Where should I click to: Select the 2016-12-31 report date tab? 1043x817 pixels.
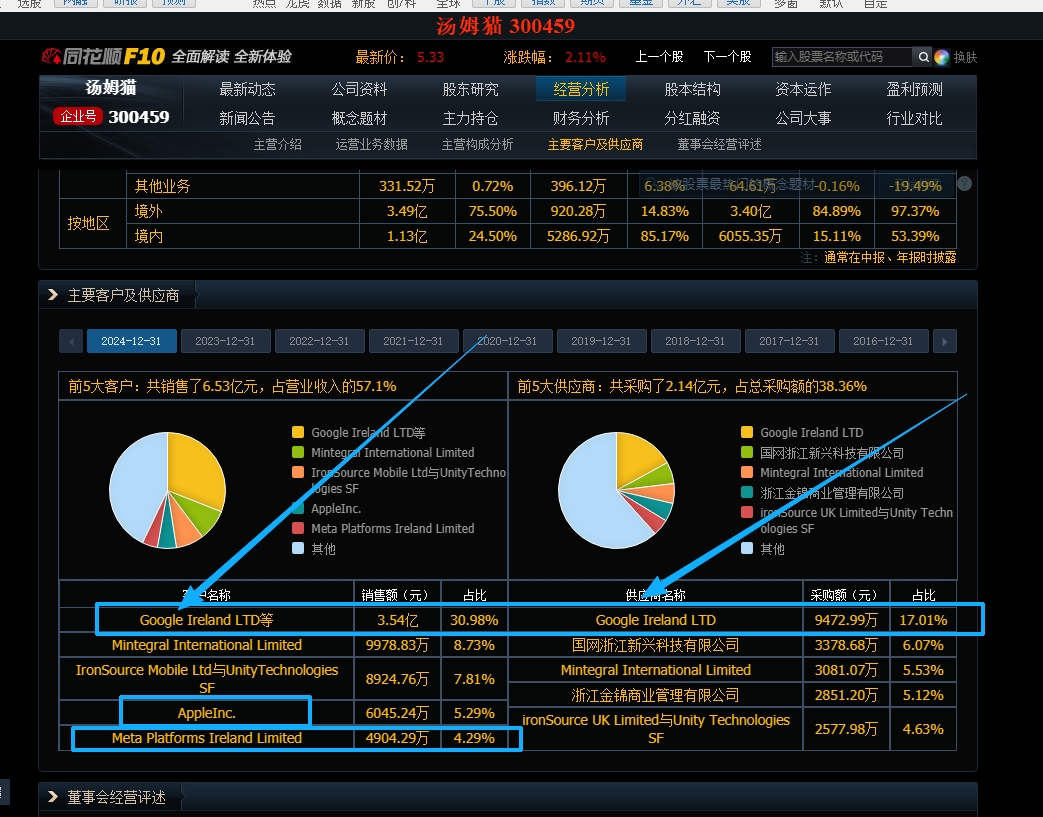pyautogui.click(x=883, y=341)
